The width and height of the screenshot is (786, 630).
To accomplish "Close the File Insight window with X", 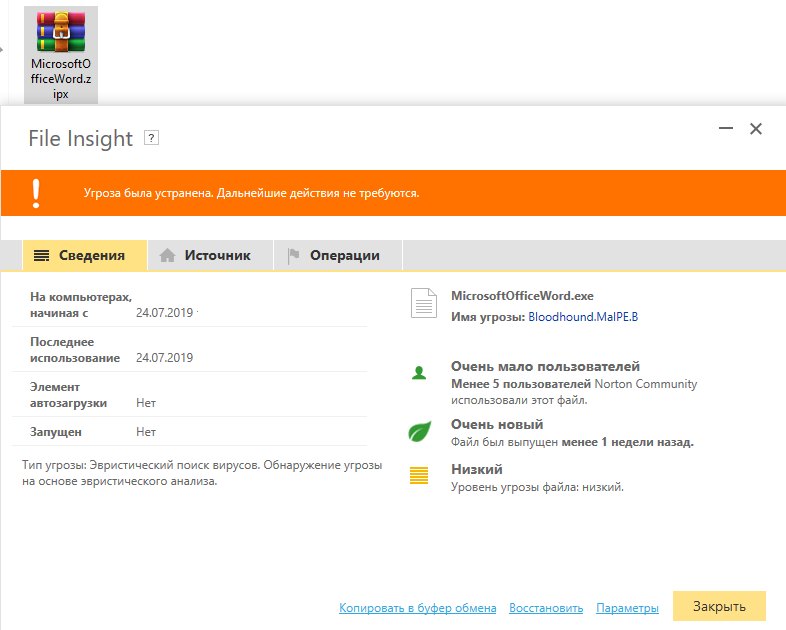I will click(x=756, y=129).
